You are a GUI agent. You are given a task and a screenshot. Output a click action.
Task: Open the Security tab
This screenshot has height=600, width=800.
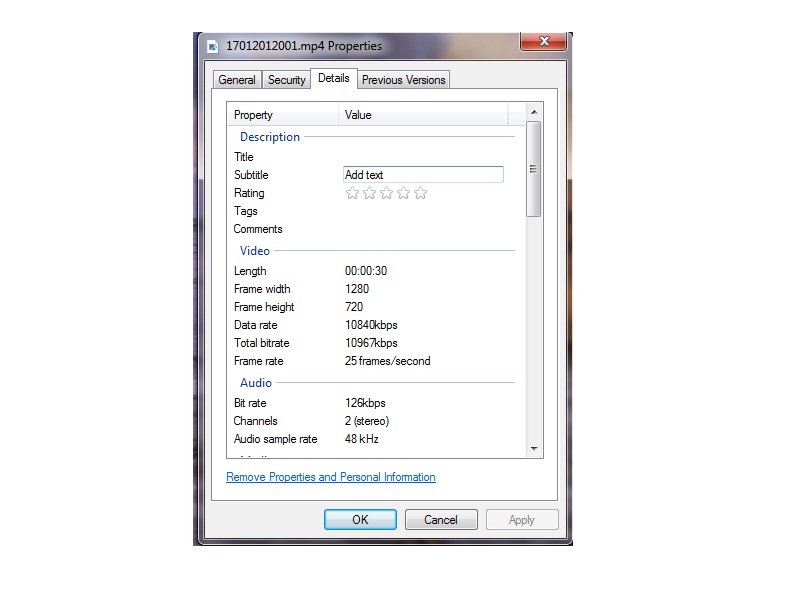click(x=287, y=80)
